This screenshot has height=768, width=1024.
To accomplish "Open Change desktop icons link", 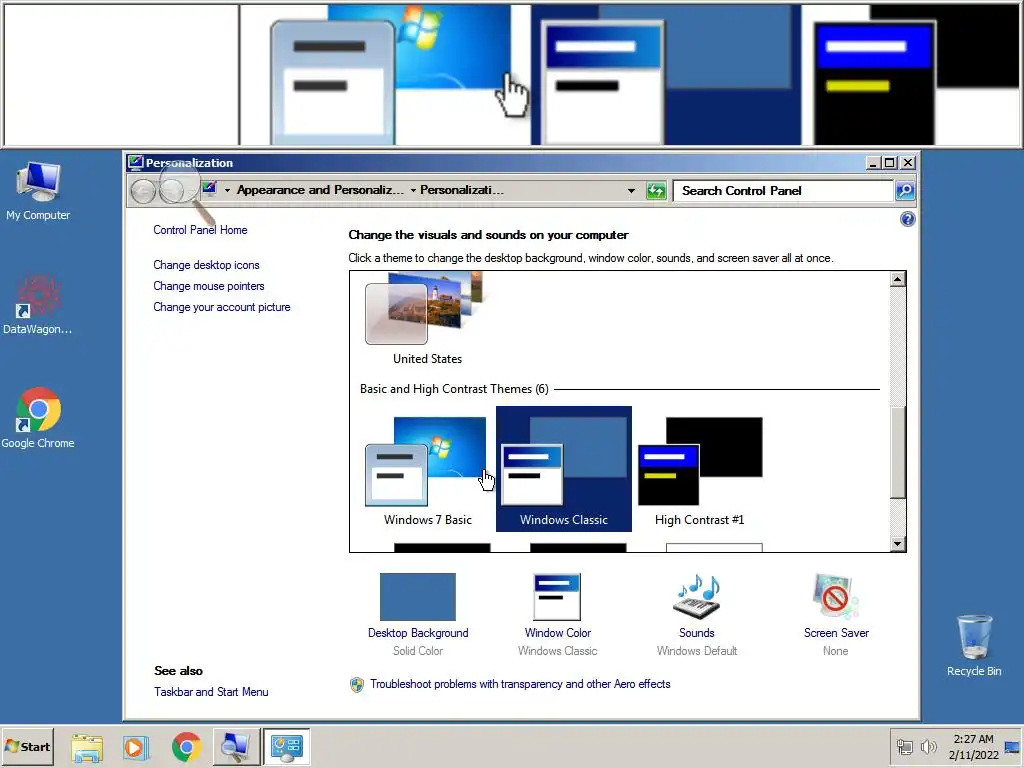I will [x=206, y=265].
